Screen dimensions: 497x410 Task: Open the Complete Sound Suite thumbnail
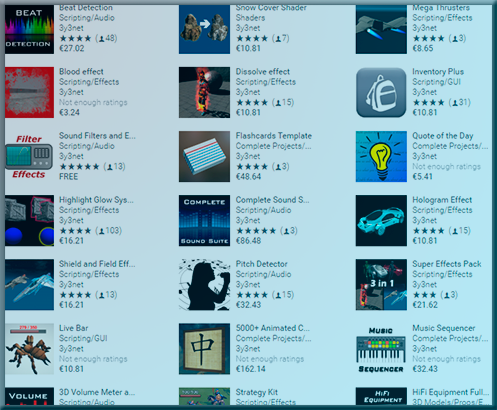tap(204, 220)
